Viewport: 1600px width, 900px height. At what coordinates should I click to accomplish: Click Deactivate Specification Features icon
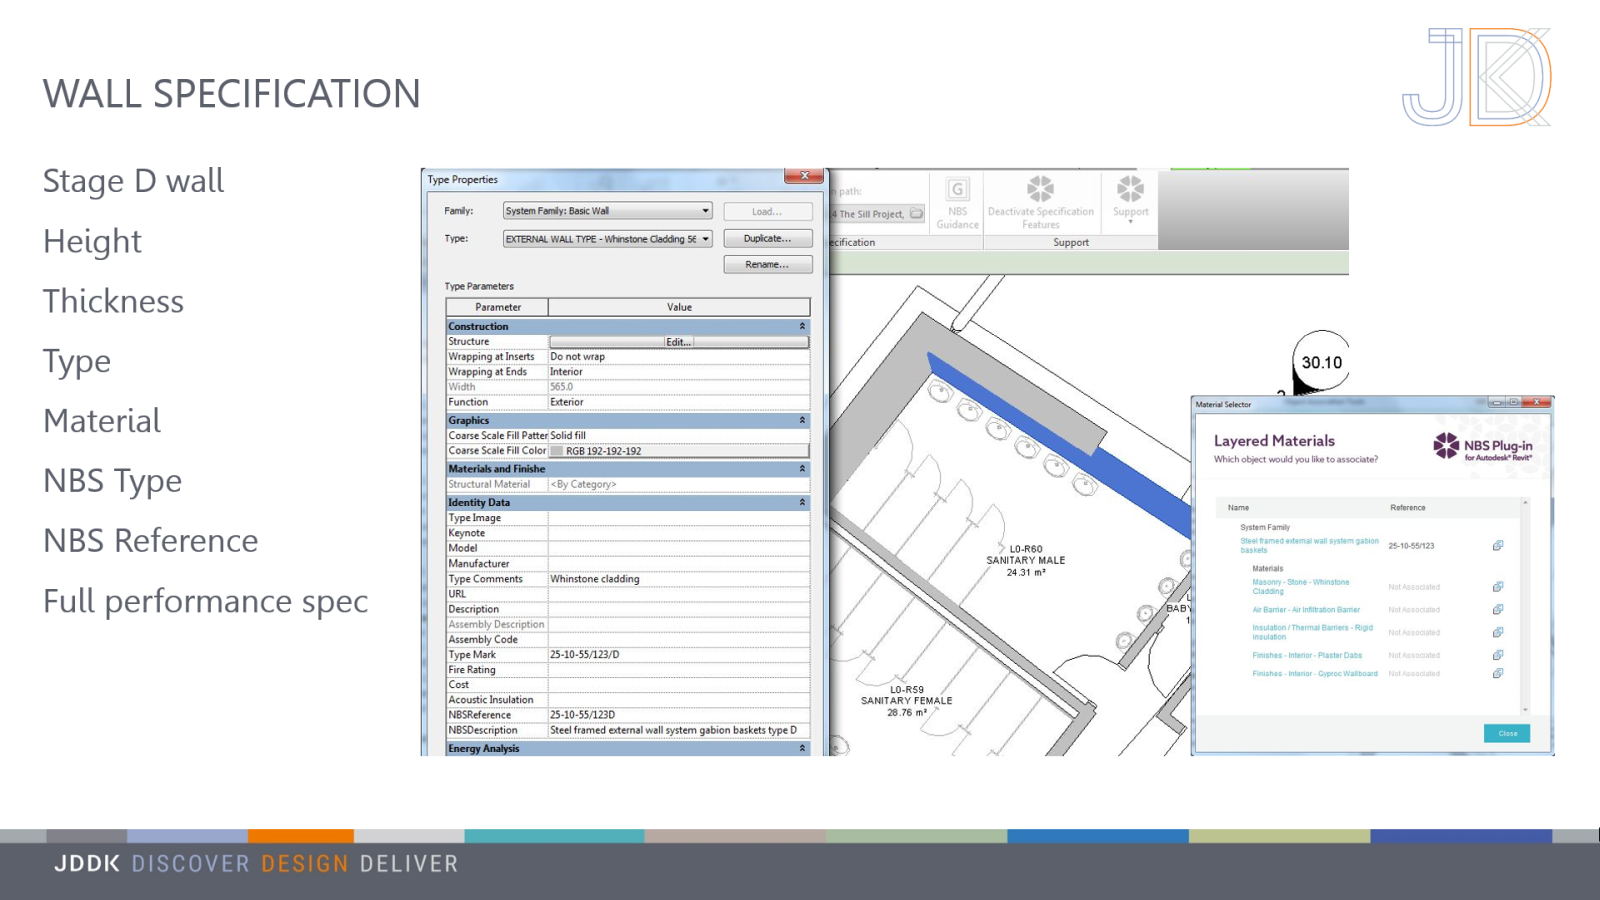click(x=1040, y=188)
